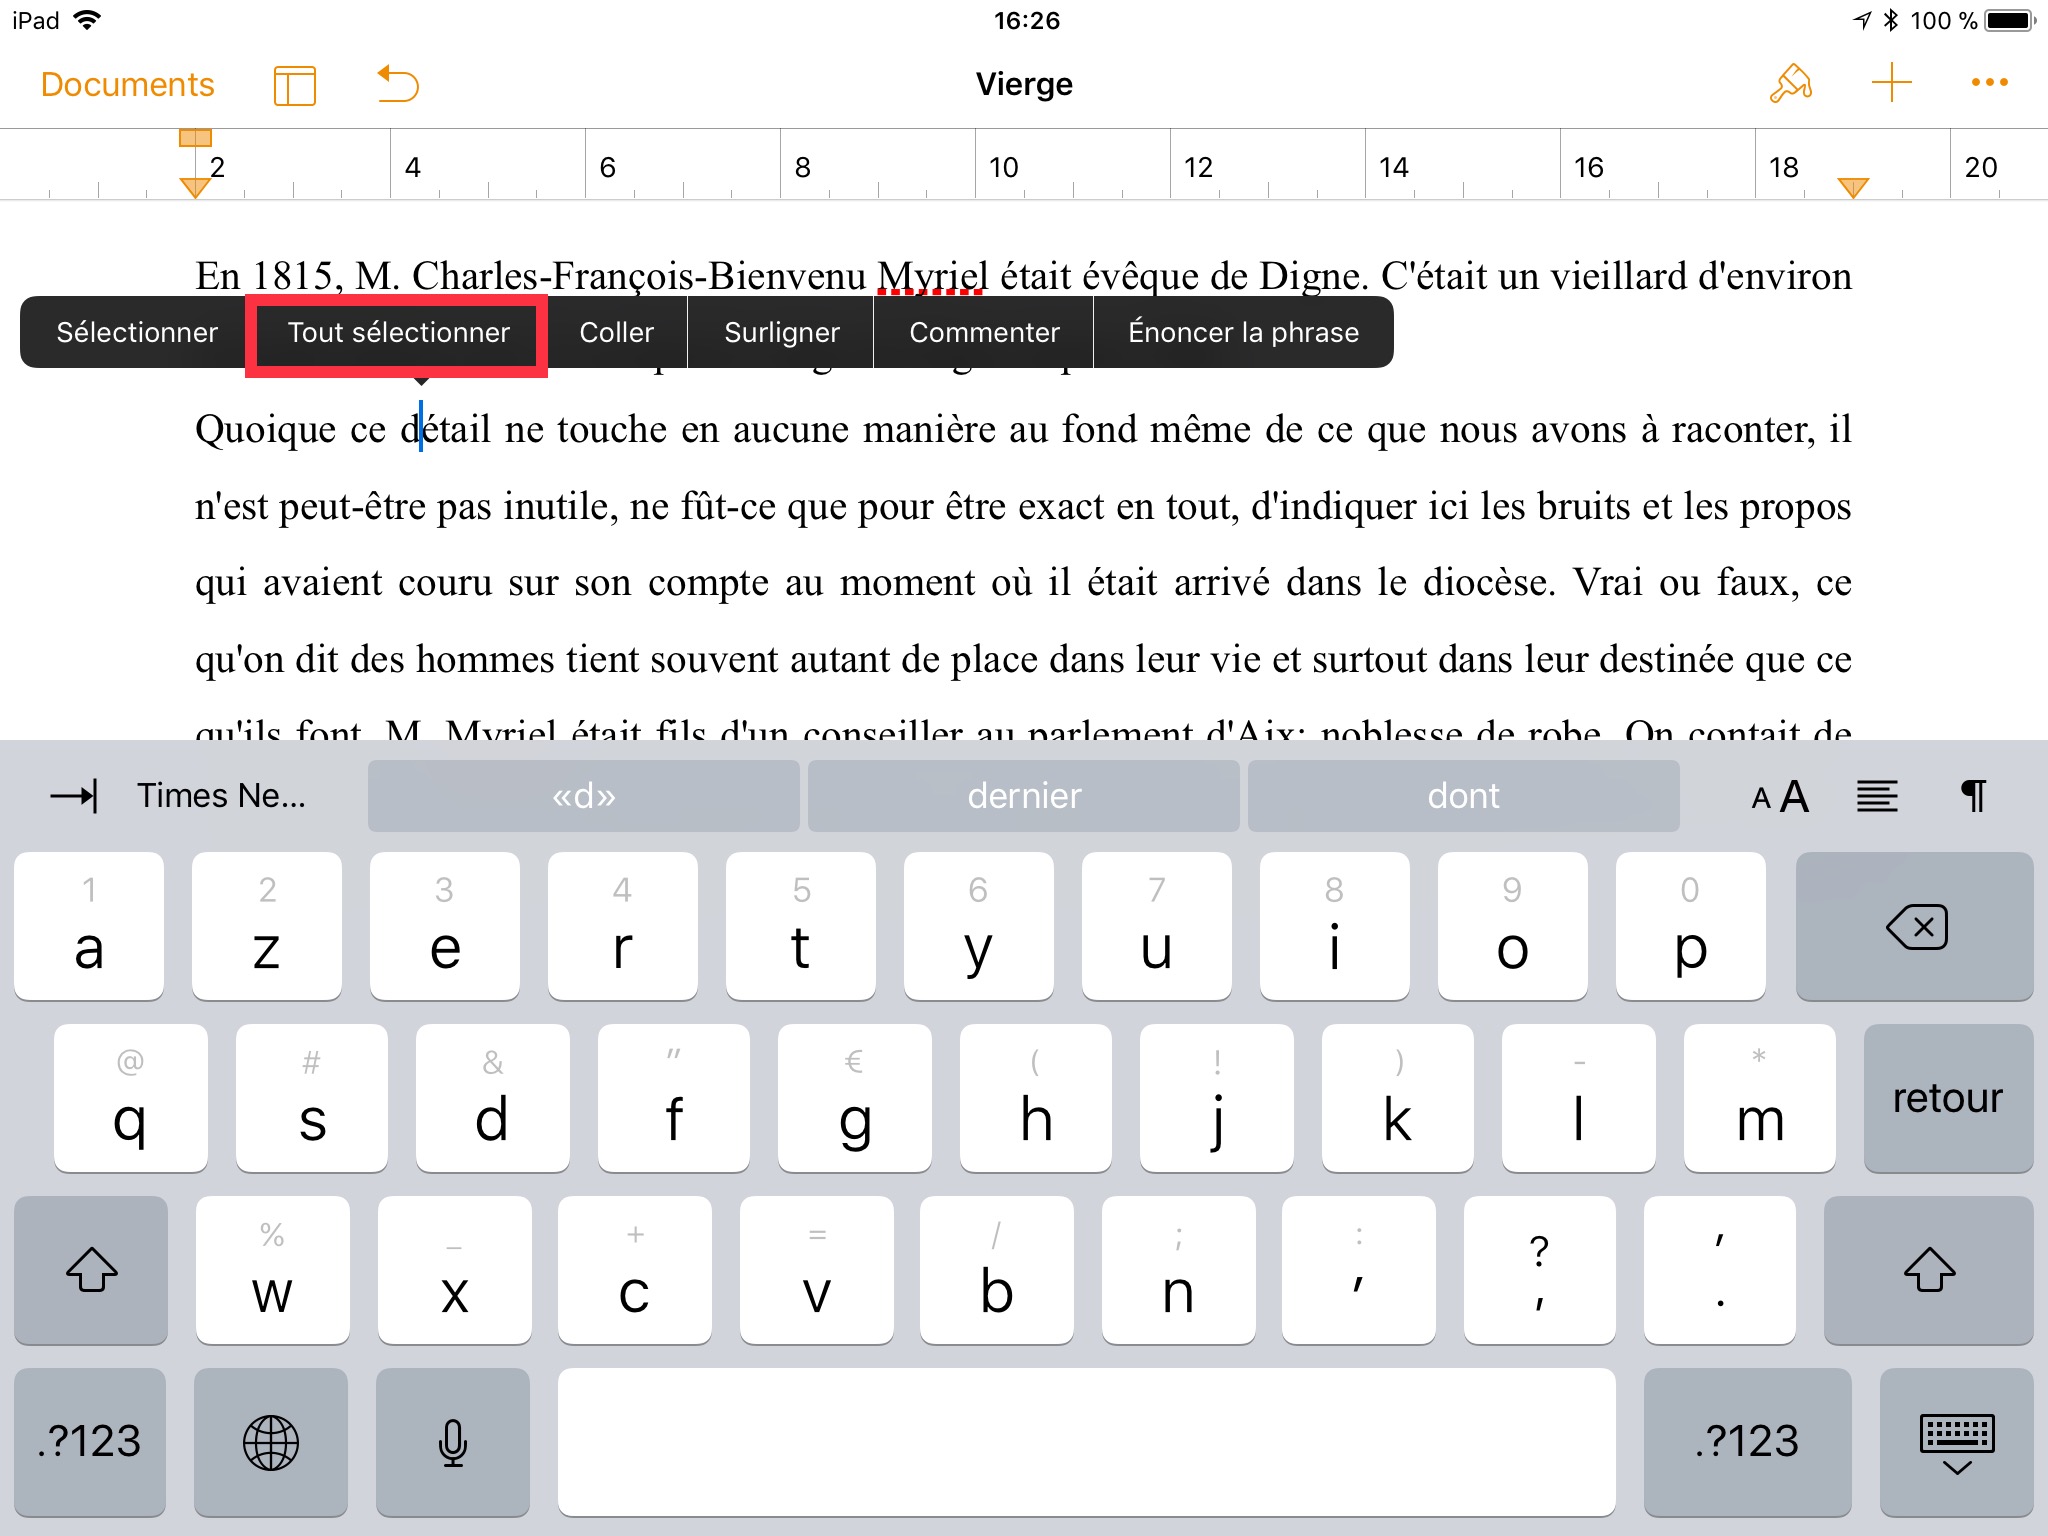The image size is (2048, 1536).
Task: Toggle the left shift key
Action: 91,1270
